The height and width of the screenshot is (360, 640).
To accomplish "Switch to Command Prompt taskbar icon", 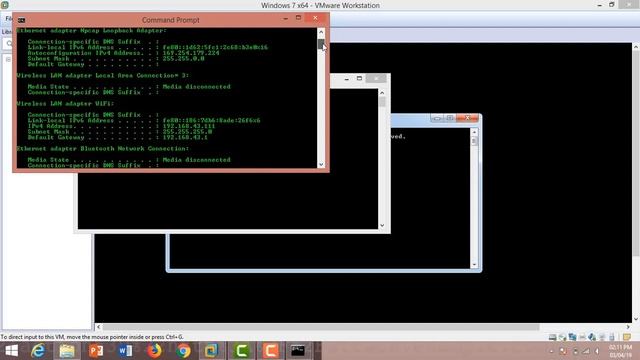I will pos(298,351).
